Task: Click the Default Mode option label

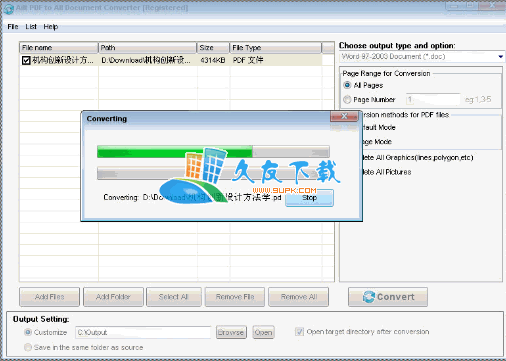Action: [x=379, y=128]
